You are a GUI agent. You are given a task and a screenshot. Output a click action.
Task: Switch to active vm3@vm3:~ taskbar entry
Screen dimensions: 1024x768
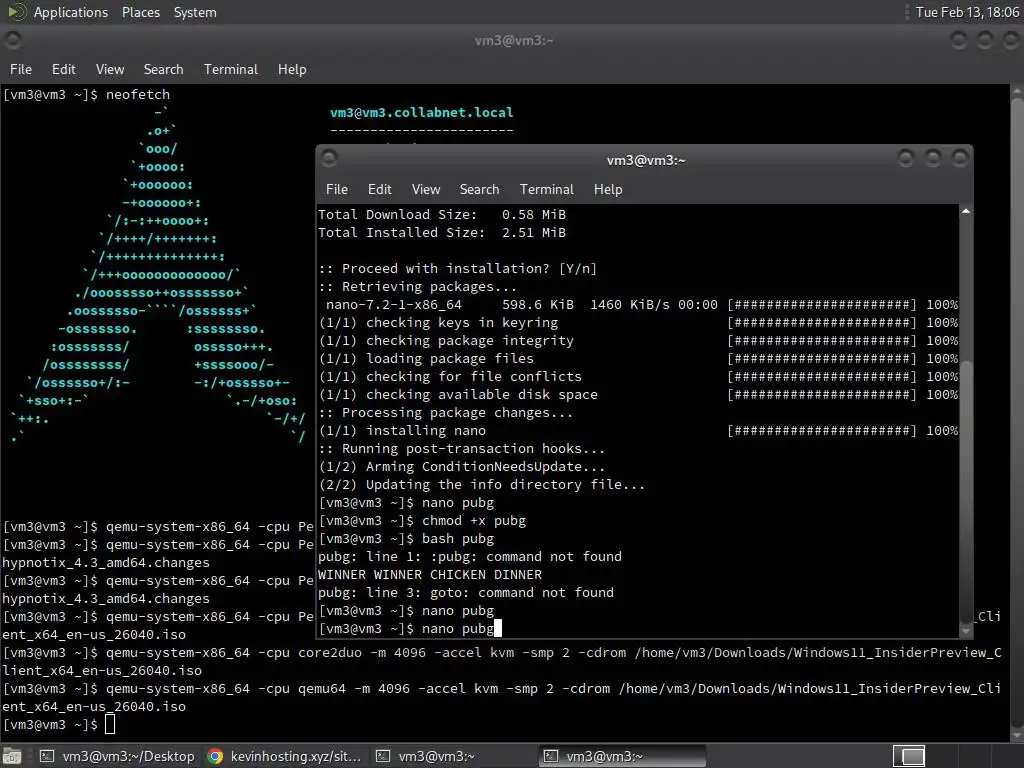622,756
